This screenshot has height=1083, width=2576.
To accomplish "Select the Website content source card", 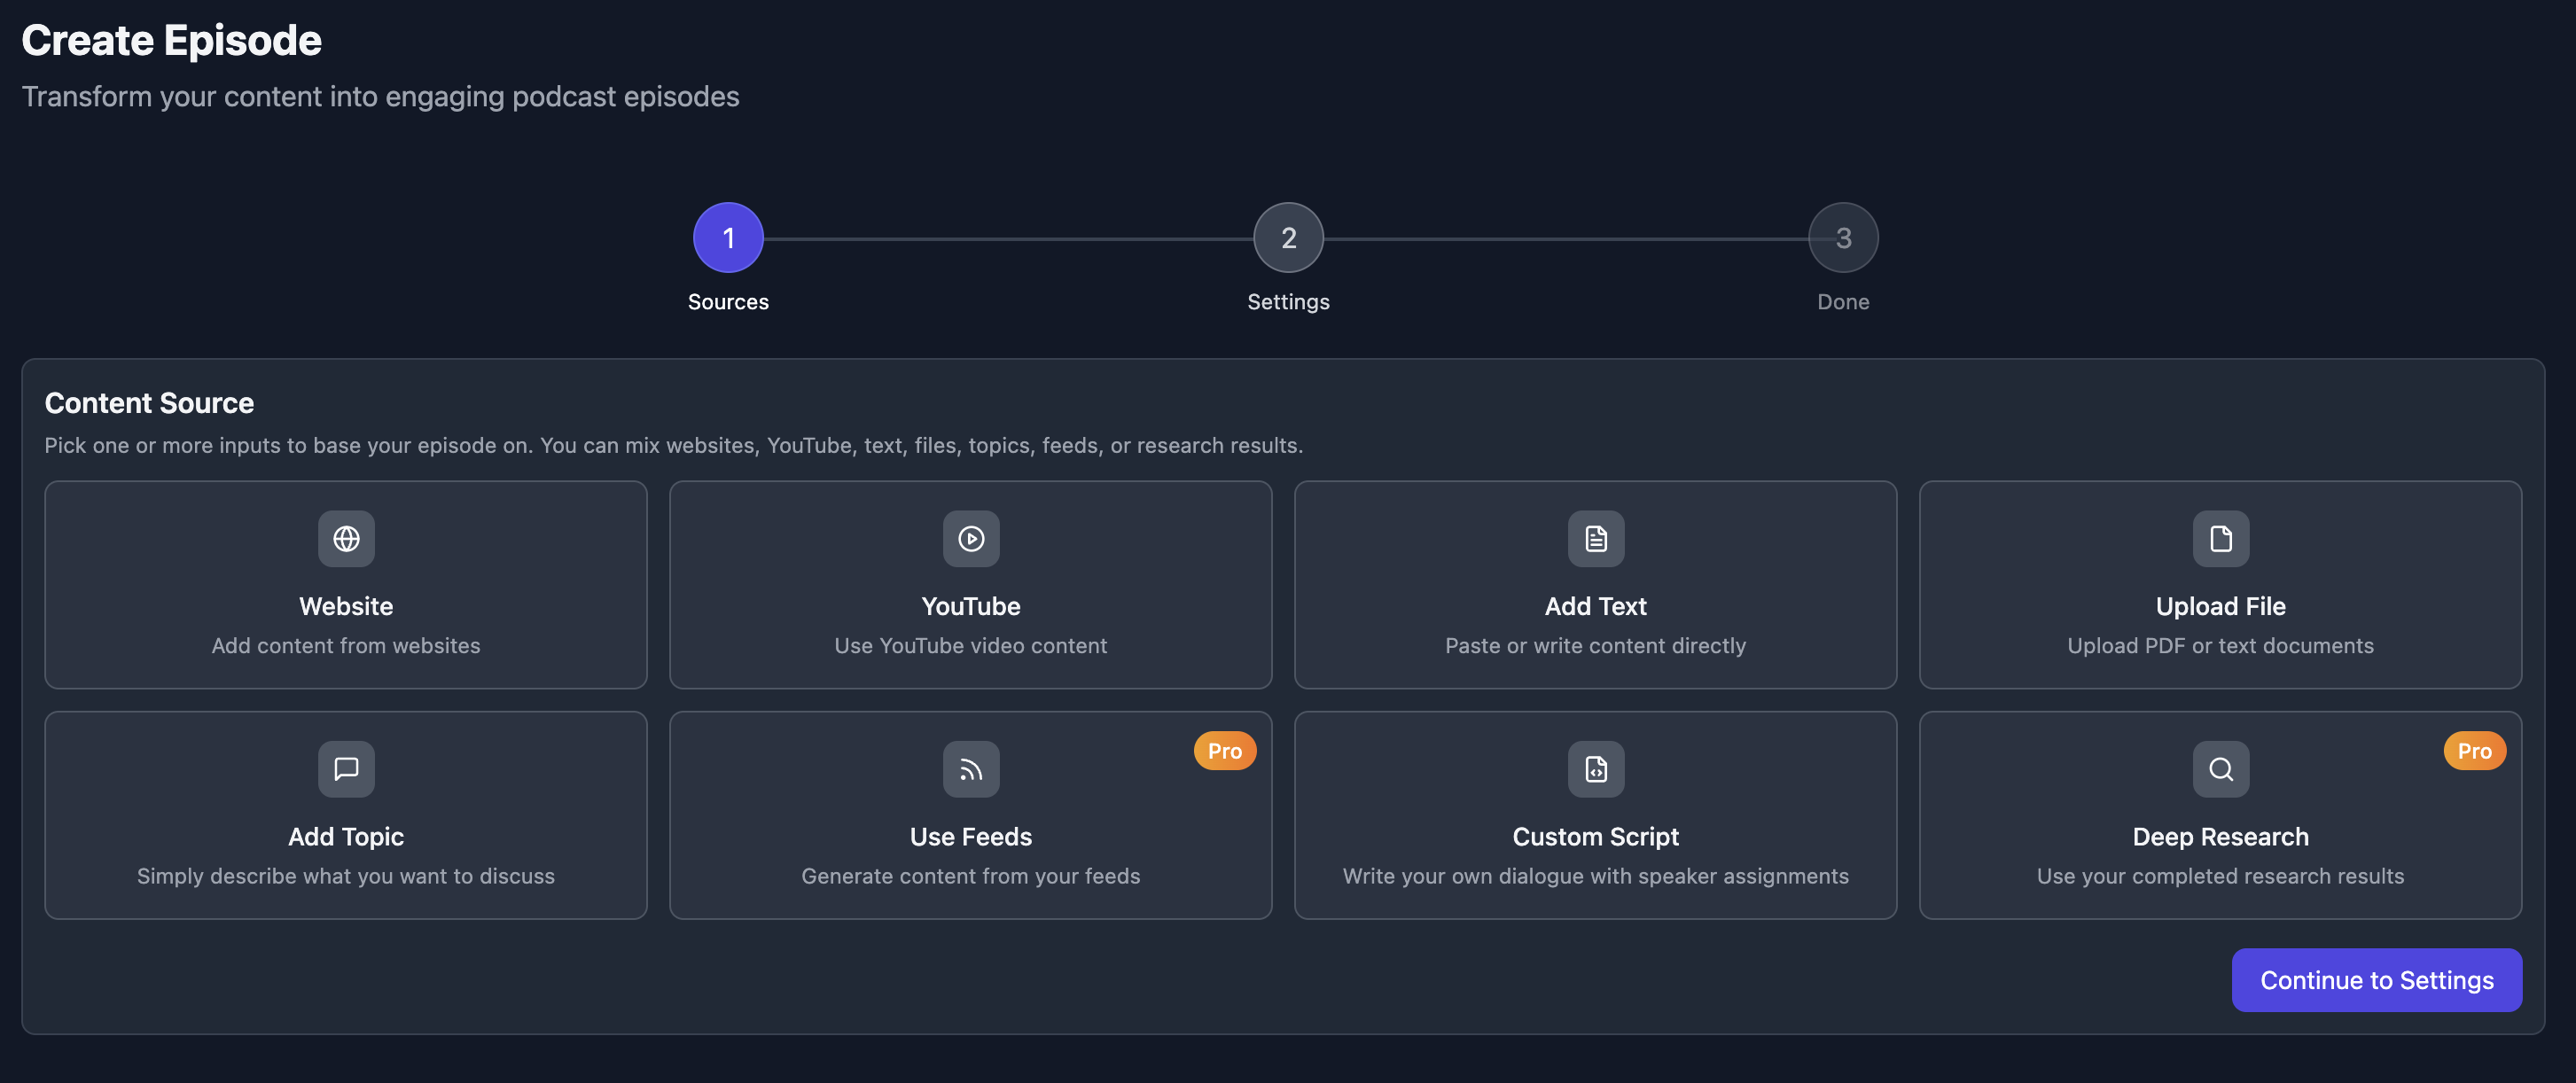I will (x=346, y=585).
